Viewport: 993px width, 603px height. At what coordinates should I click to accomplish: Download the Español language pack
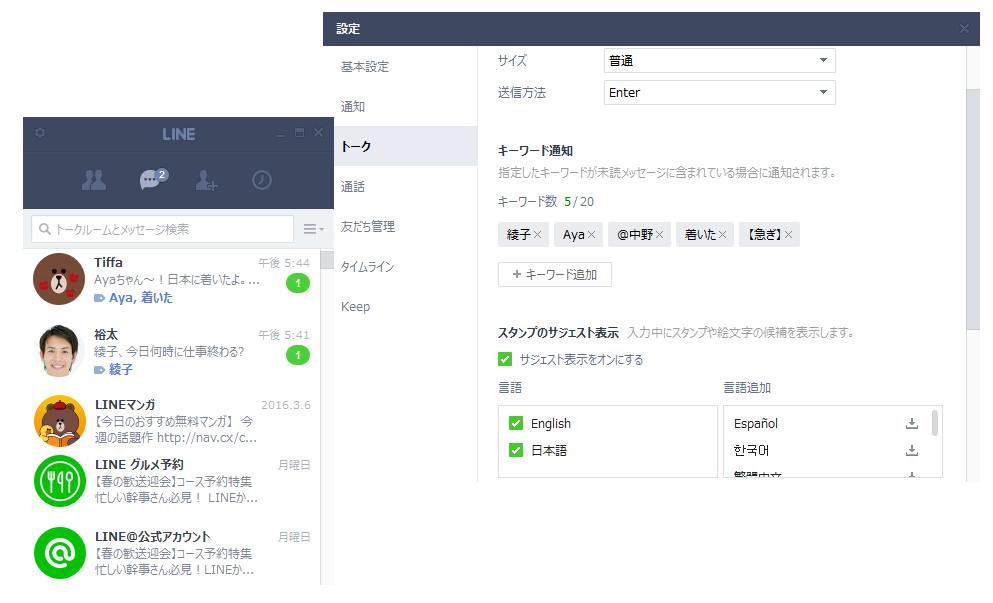coord(912,423)
